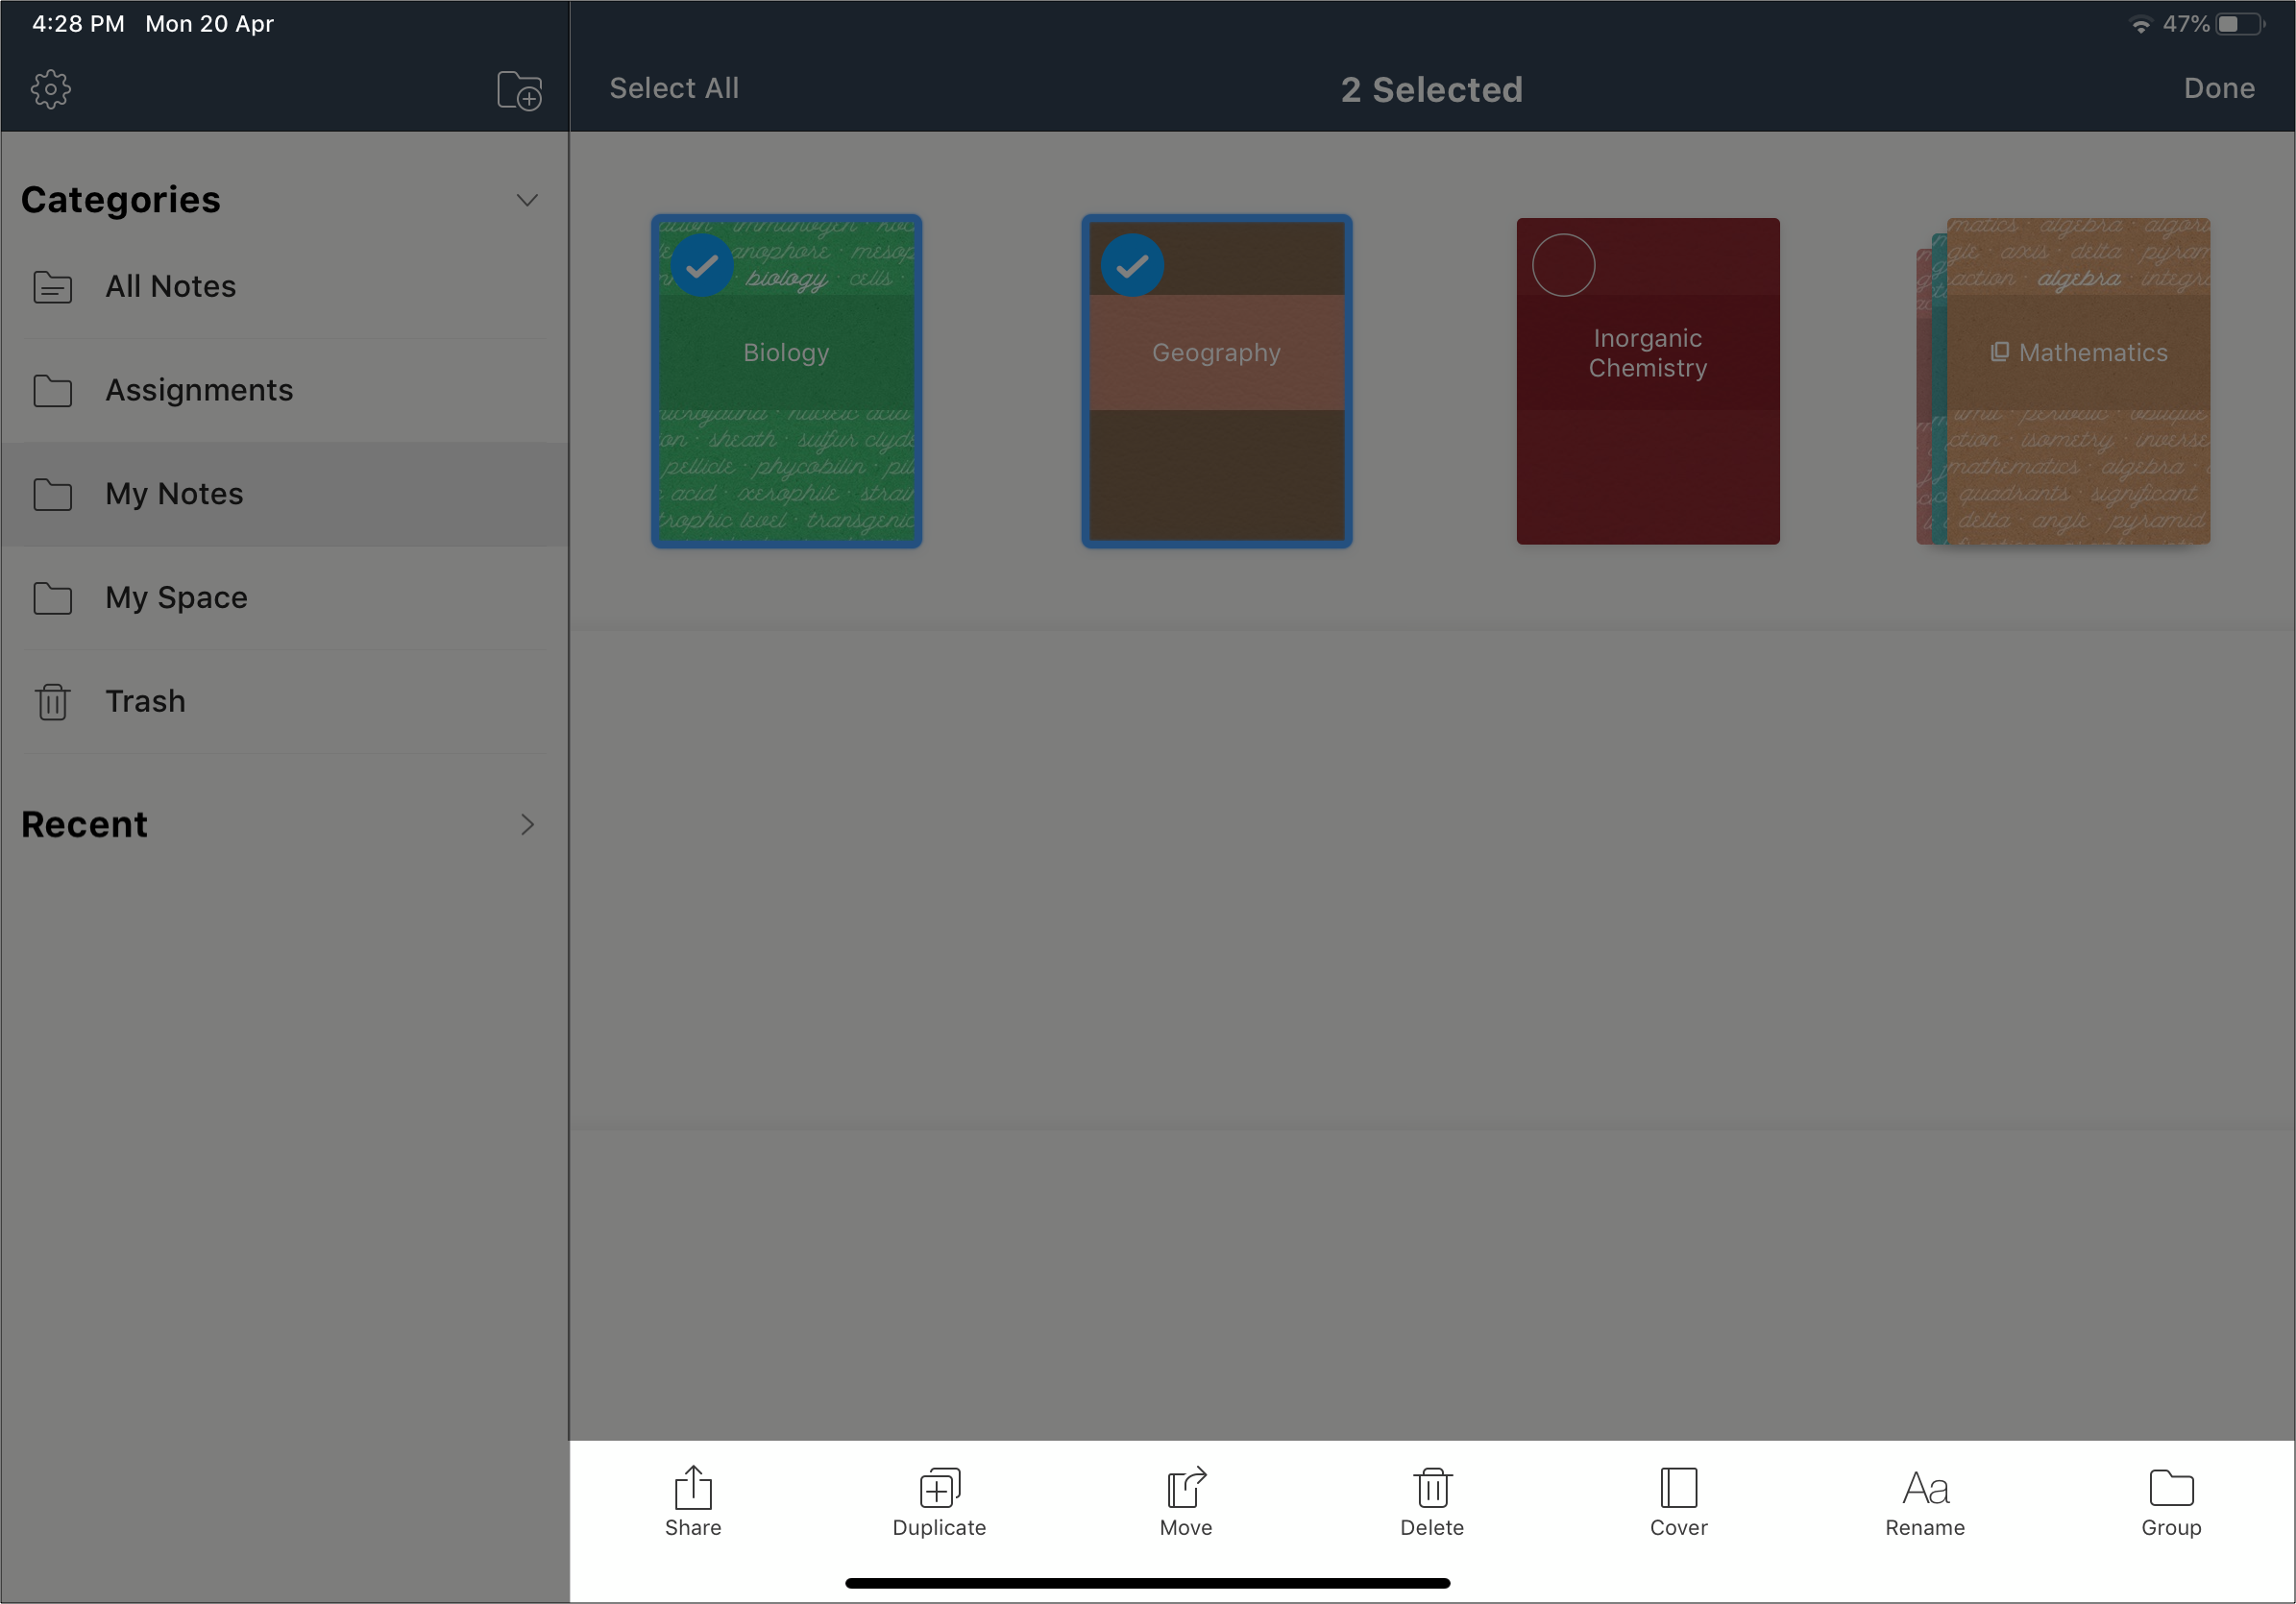Open the My Notes category

tap(284, 494)
